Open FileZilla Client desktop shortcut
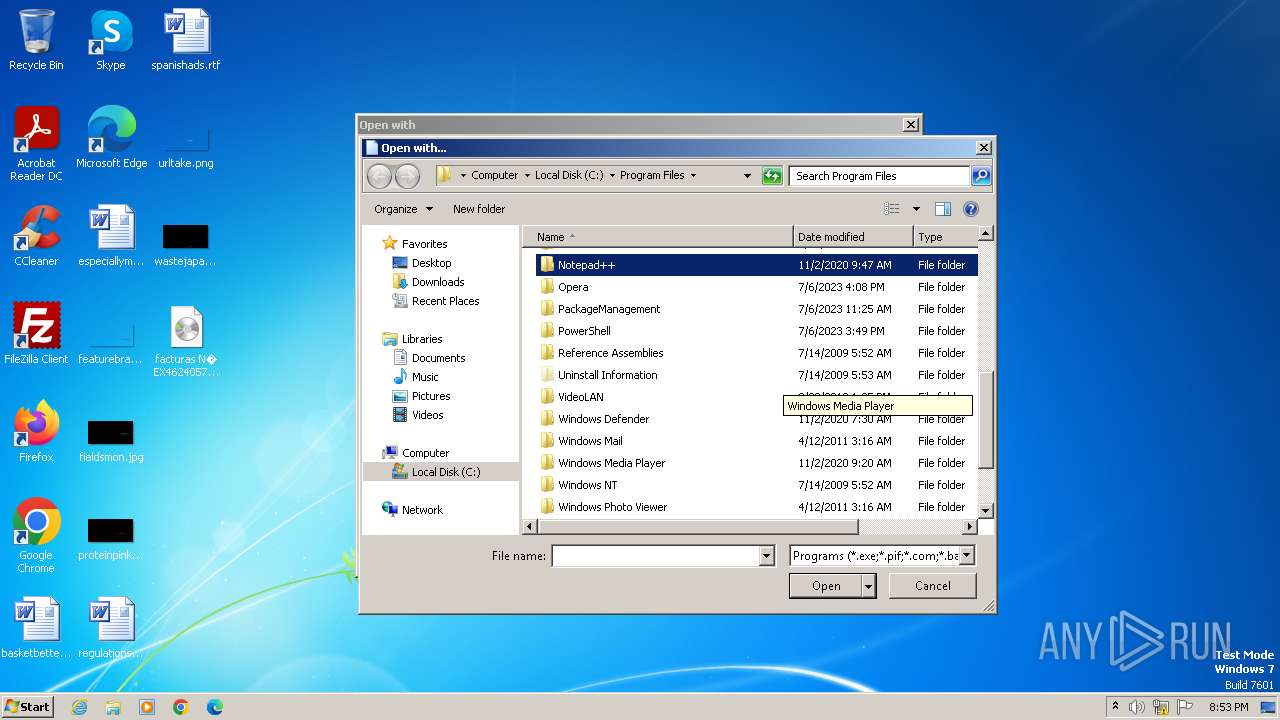1280x720 pixels. (36, 333)
